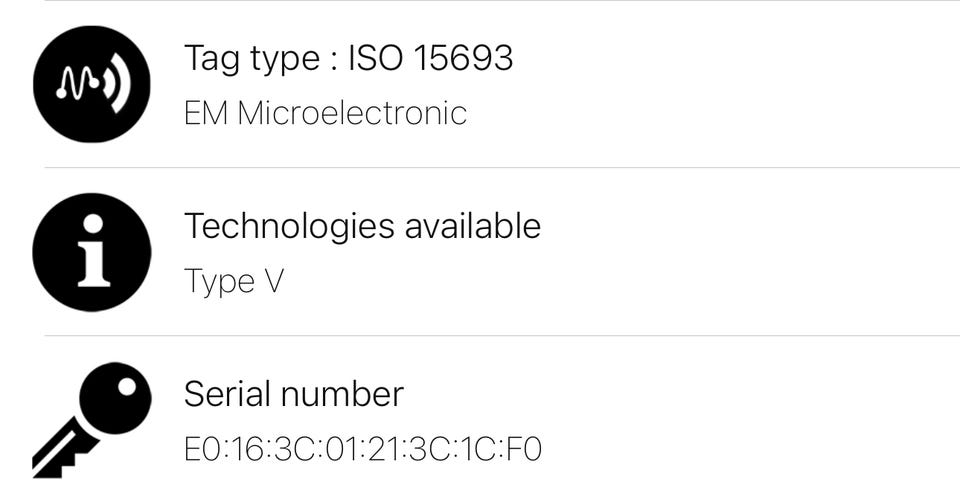Click the divider line below Type V

tap(500, 335)
